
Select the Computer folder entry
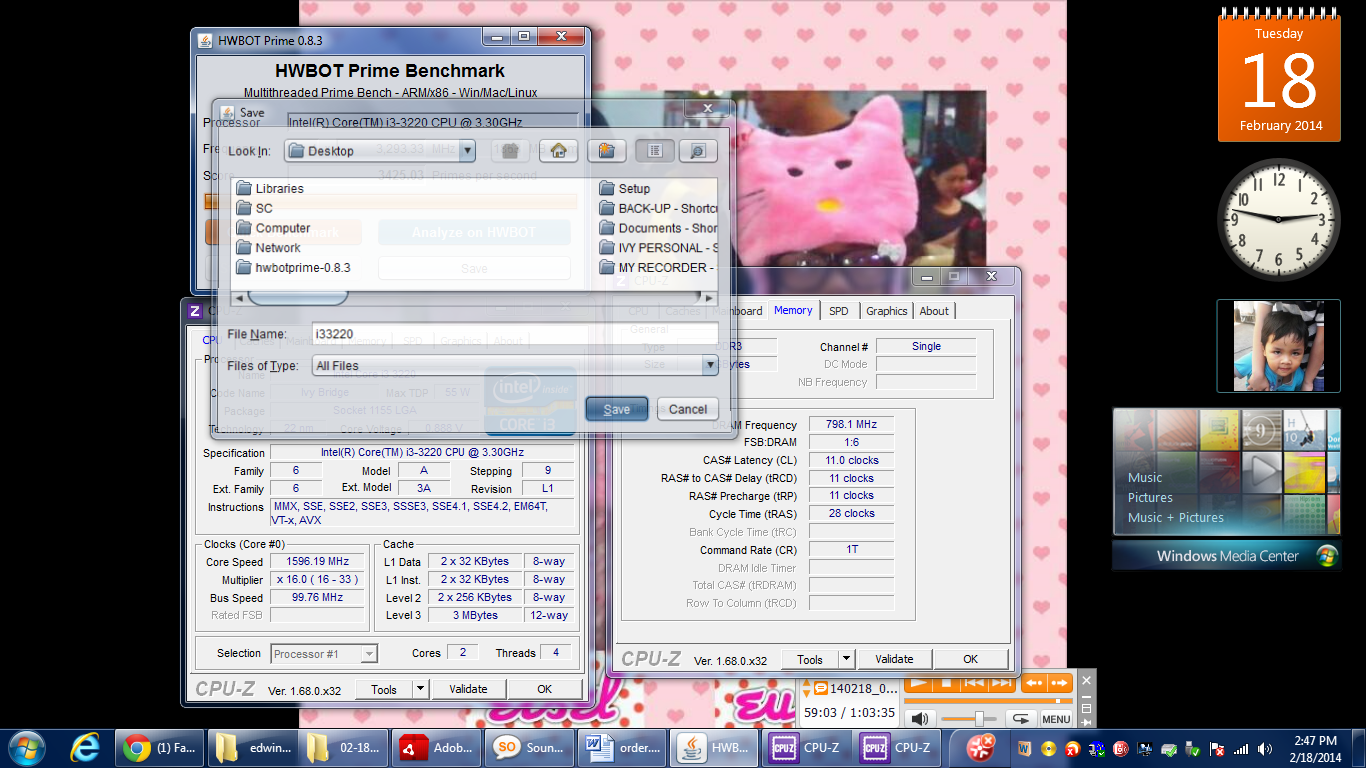[x=273, y=228]
